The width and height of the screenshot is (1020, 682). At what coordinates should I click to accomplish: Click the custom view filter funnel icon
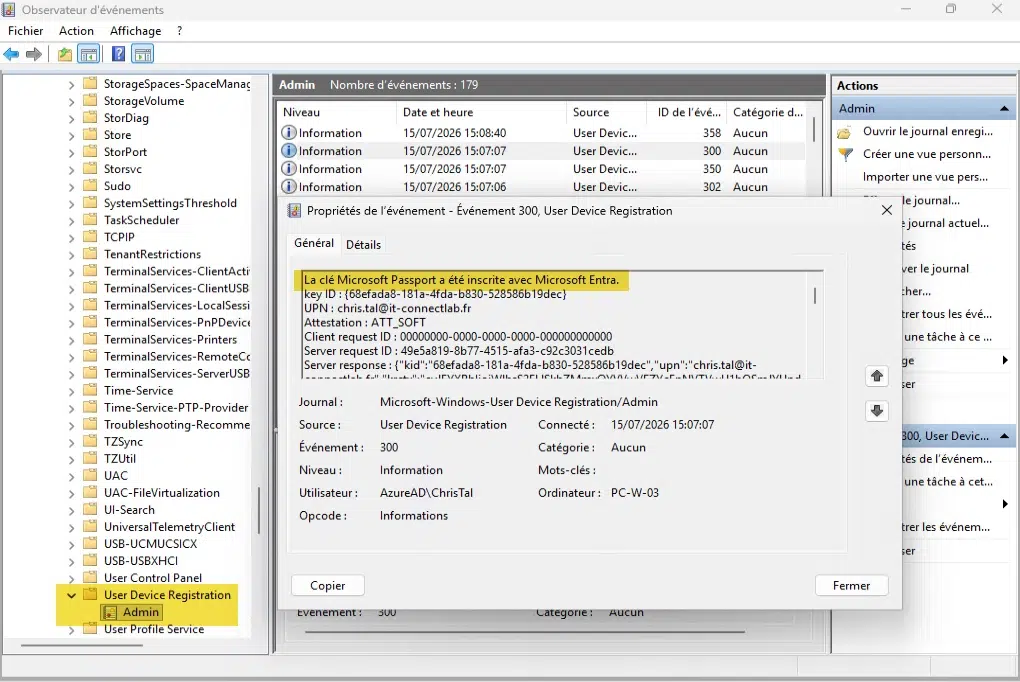tap(845, 155)
